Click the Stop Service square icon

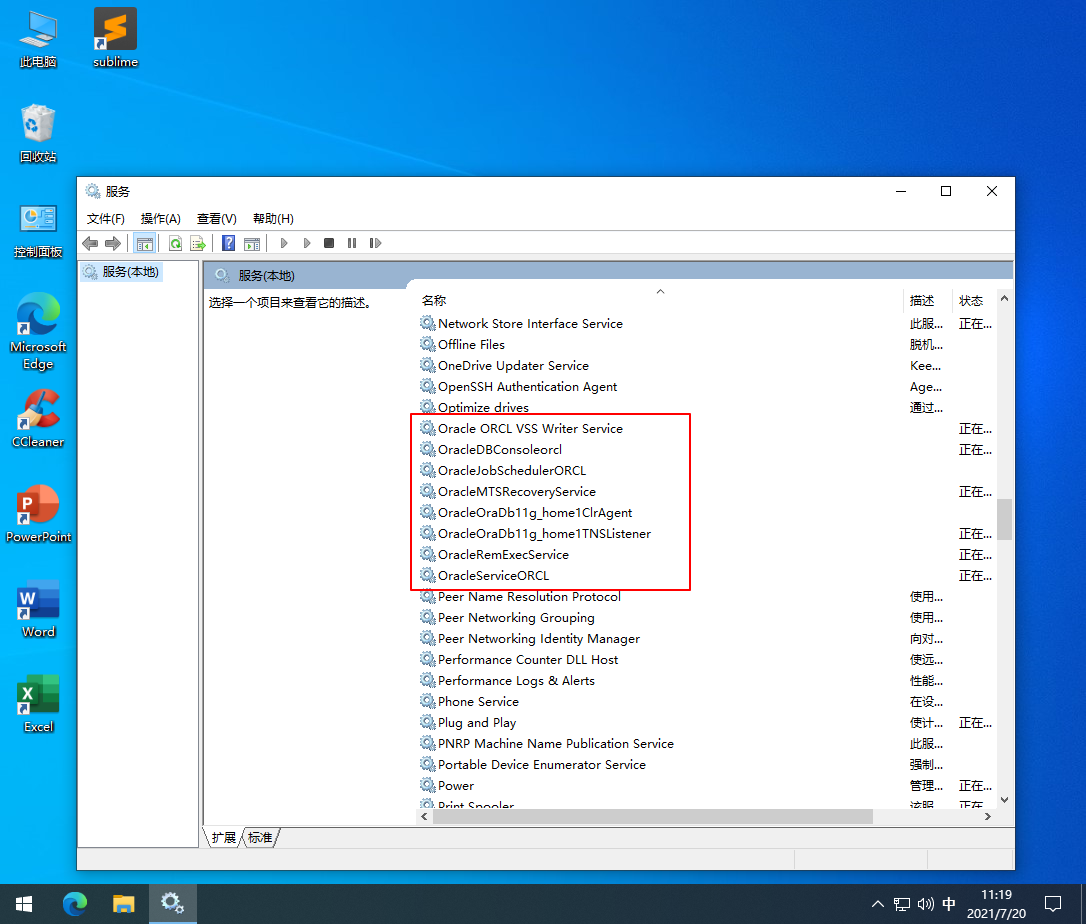coord(329,243)
